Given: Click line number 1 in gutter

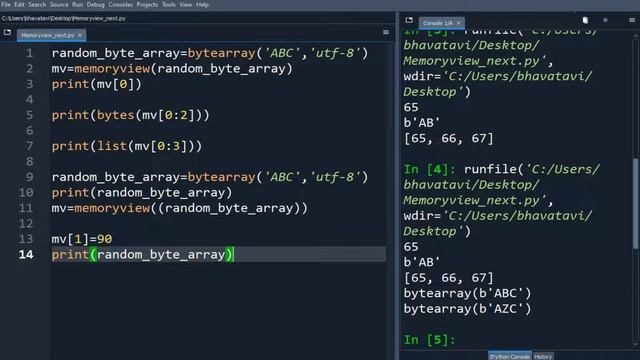Looking at the screenshot, I should pyautogui.click(x=29, y=53).
